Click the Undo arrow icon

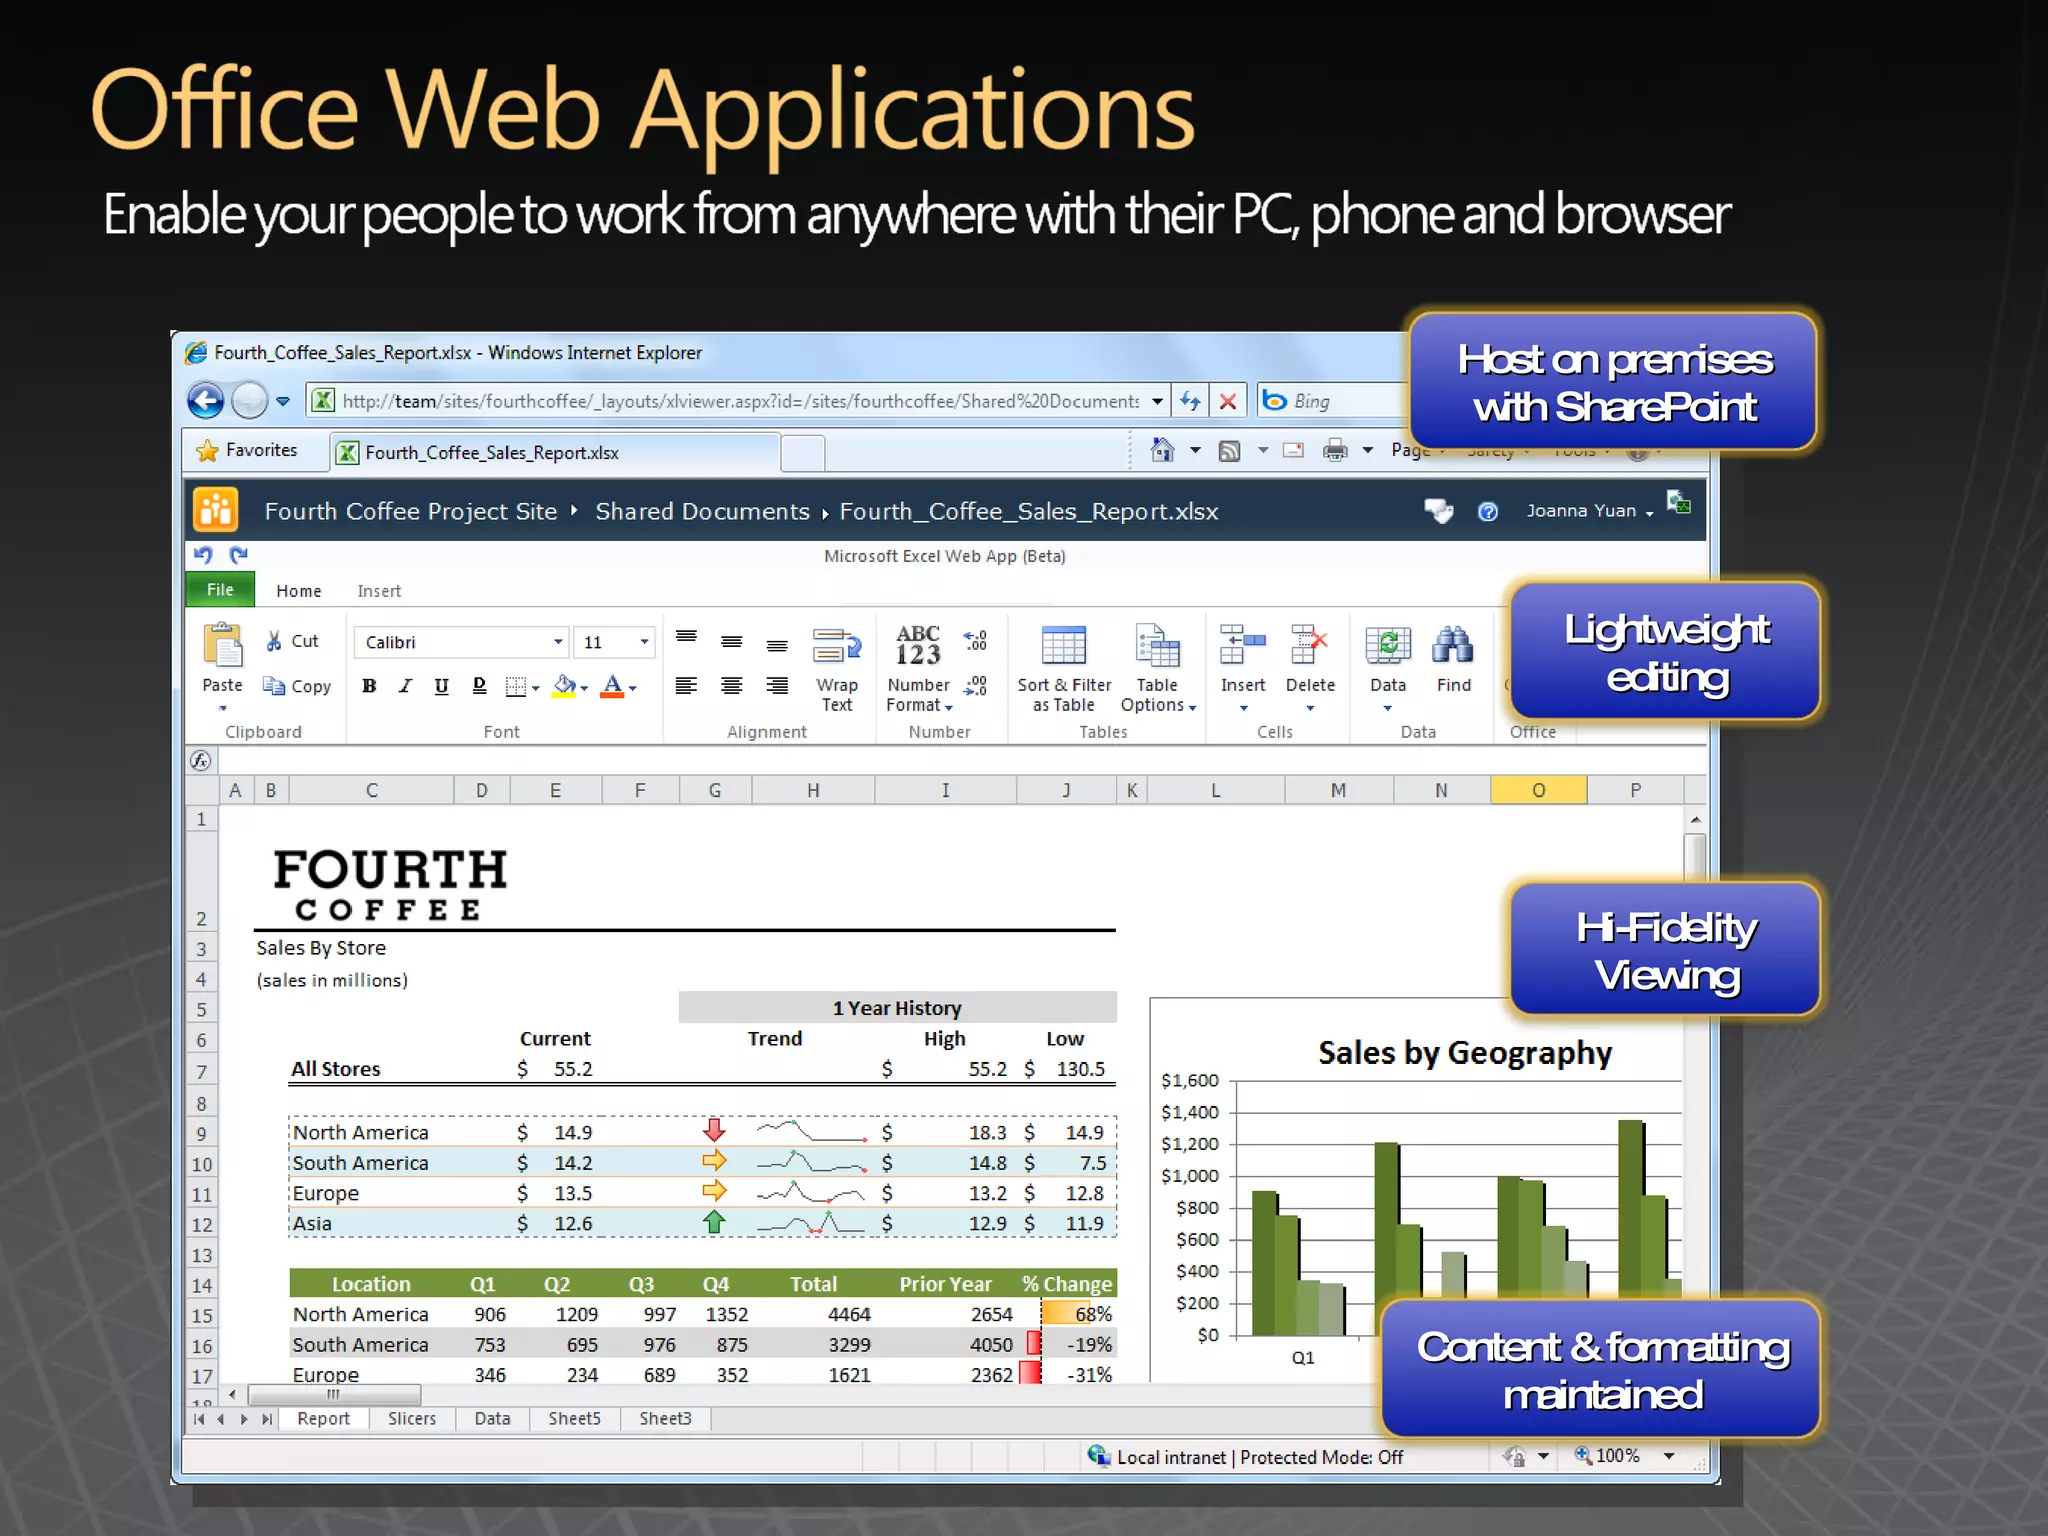coord(204,555)
